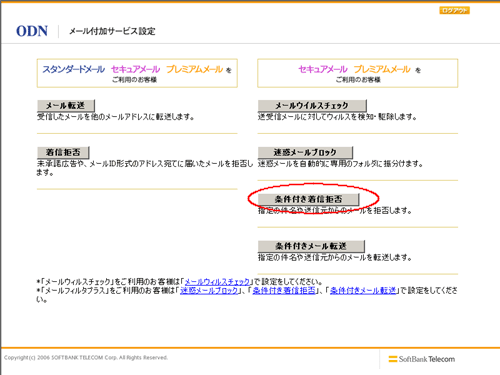Follow the メールウィルスチェック hyperlink in the notes

click(217, 282)
